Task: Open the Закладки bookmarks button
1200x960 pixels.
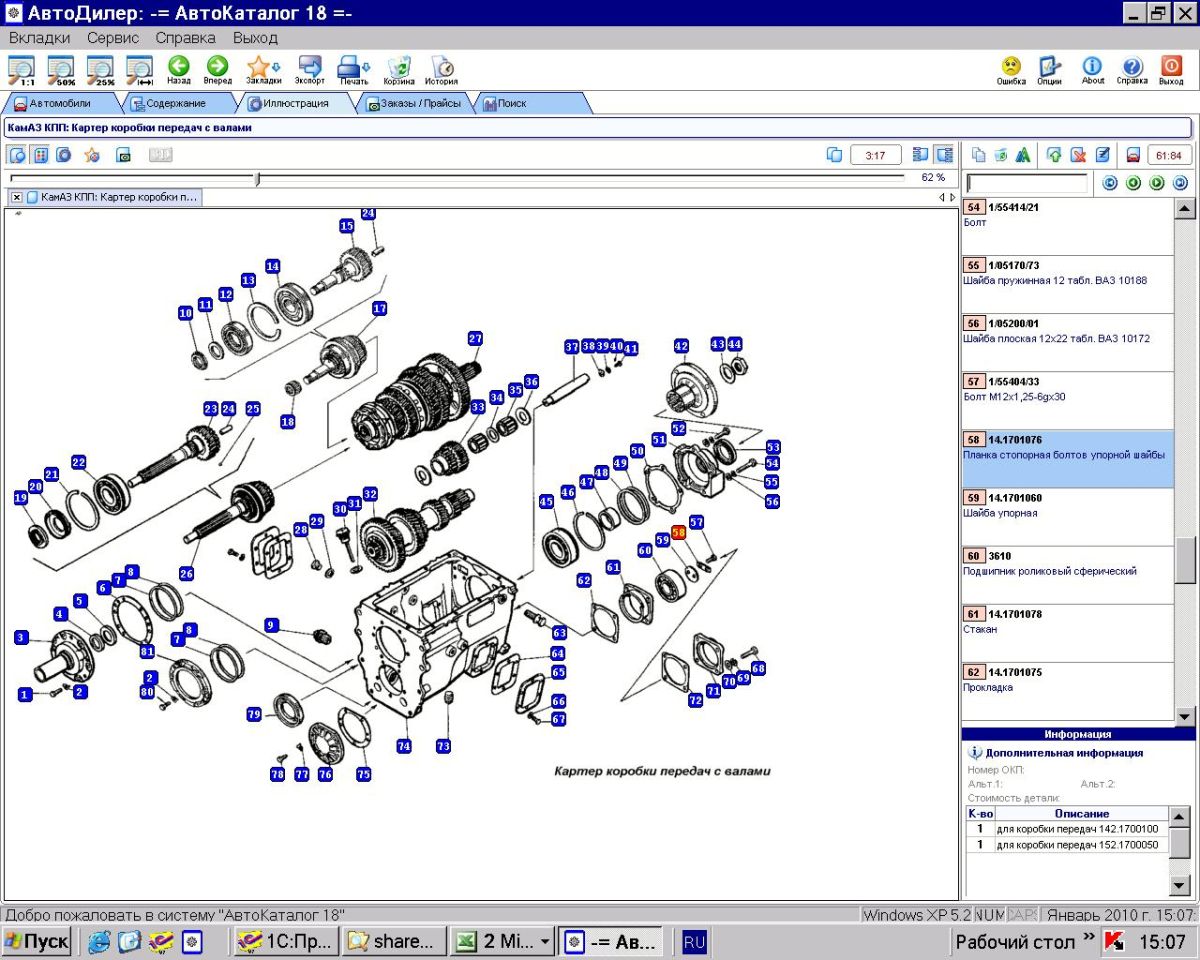Action: click(x=263, y=70)
